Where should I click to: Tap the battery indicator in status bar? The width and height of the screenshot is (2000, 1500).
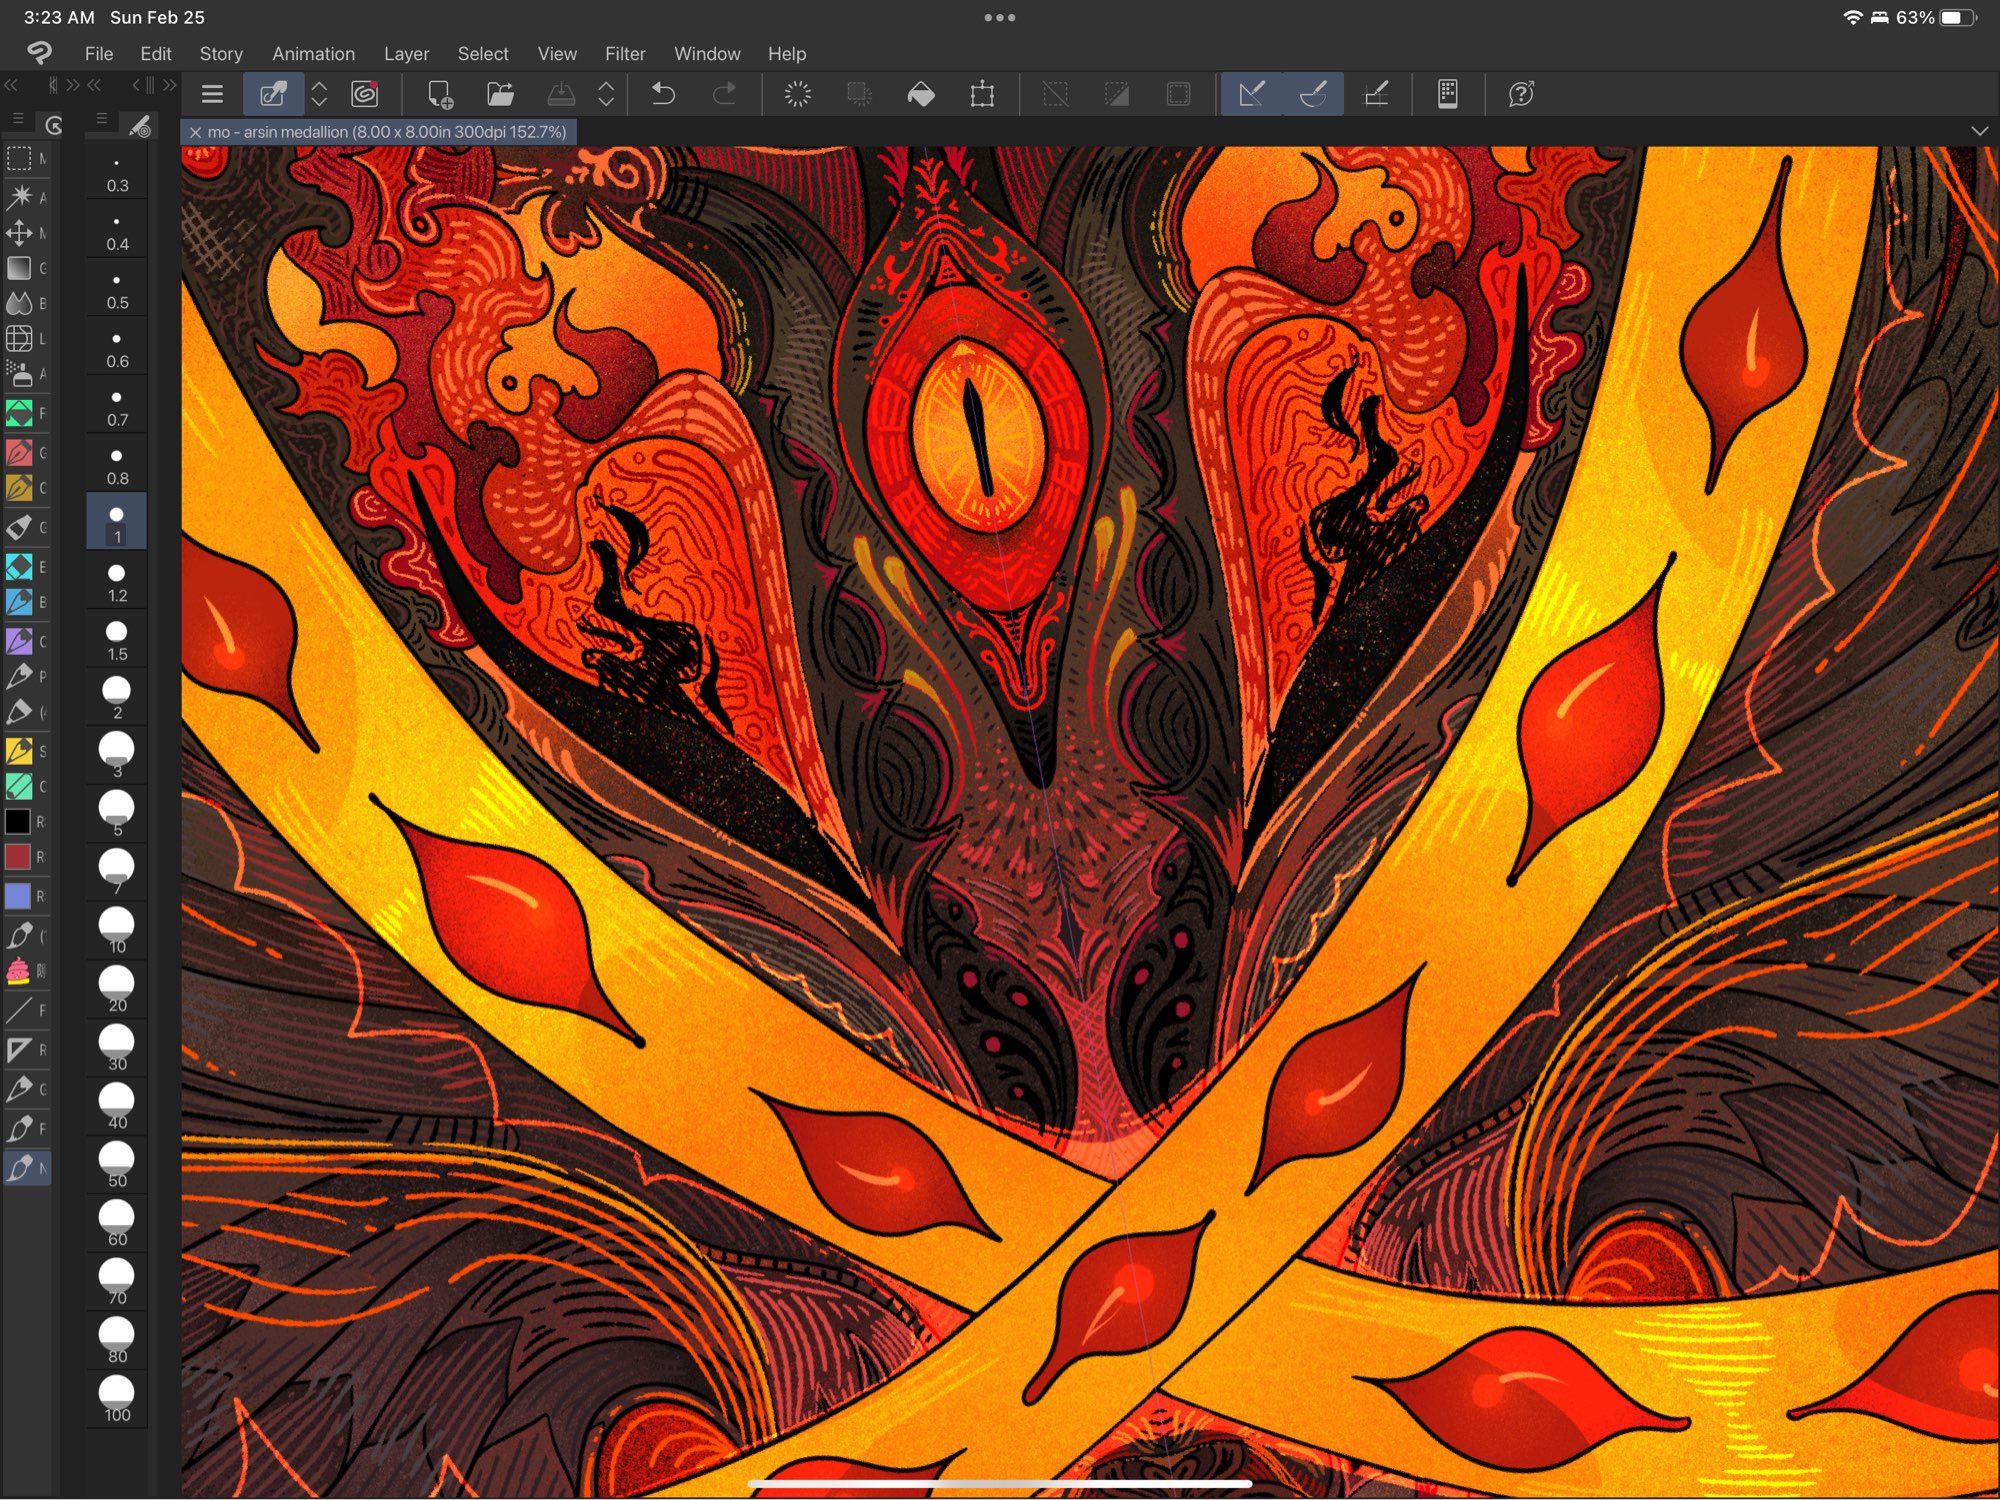(x=1958, y=18)
